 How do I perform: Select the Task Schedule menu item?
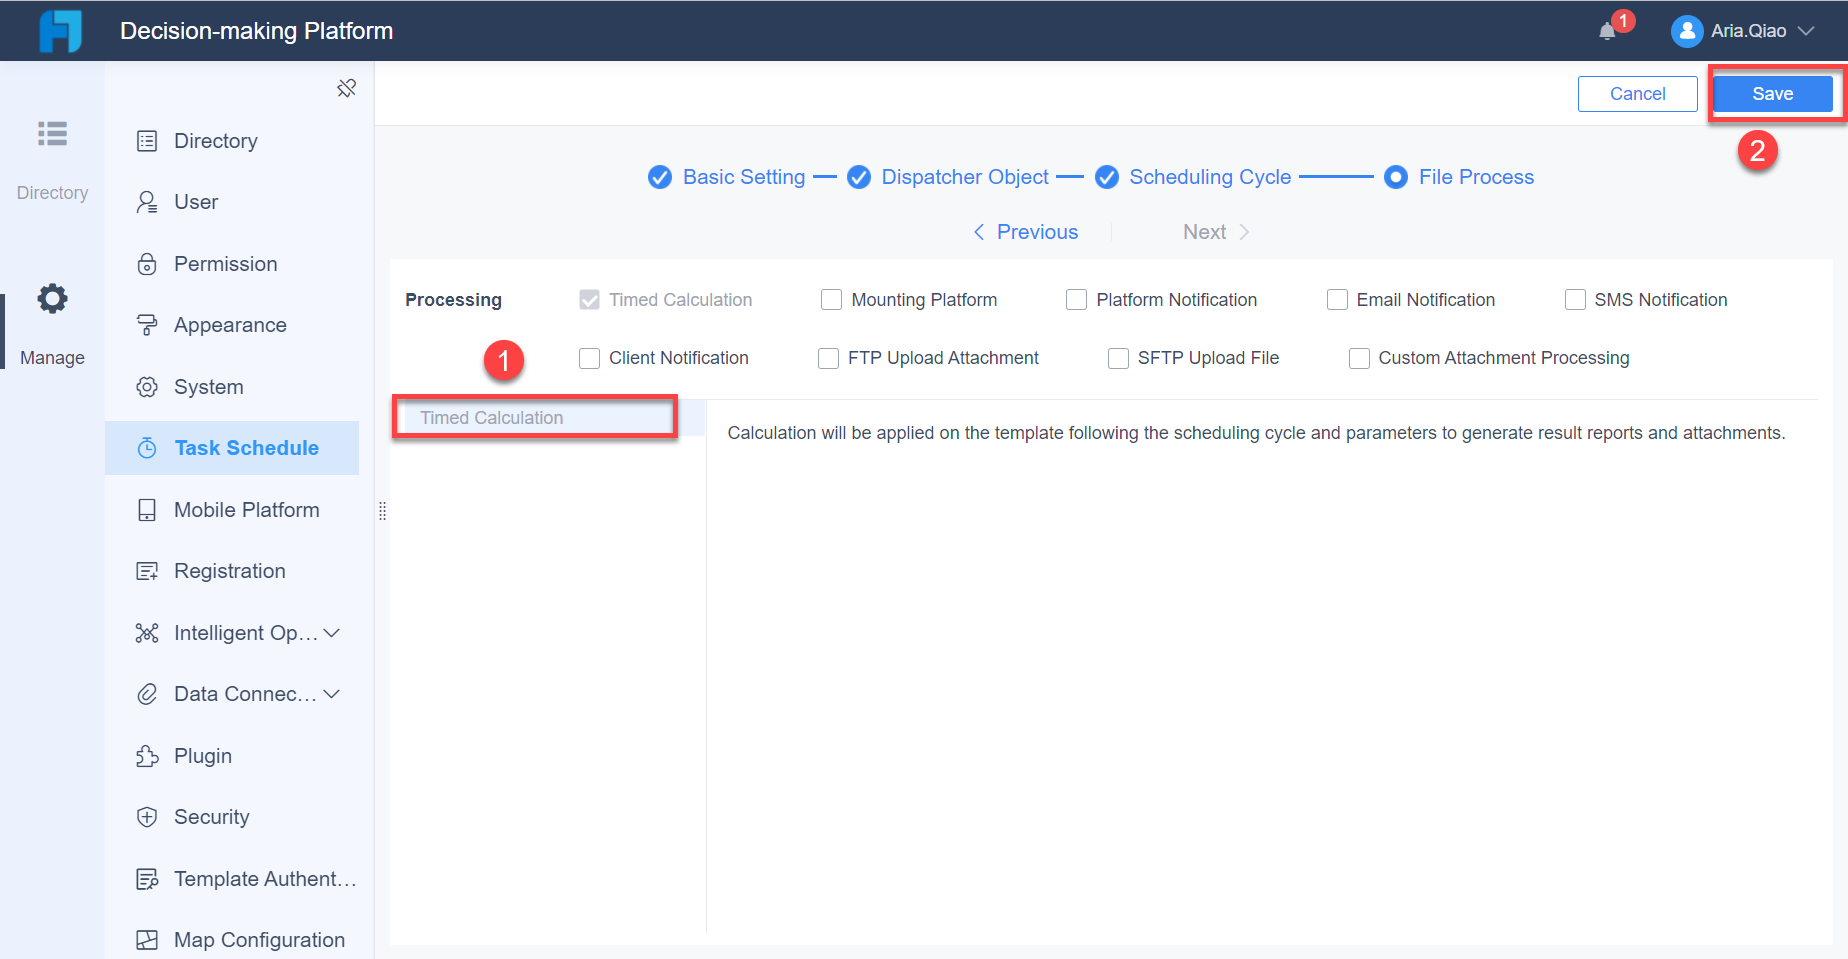232,448
